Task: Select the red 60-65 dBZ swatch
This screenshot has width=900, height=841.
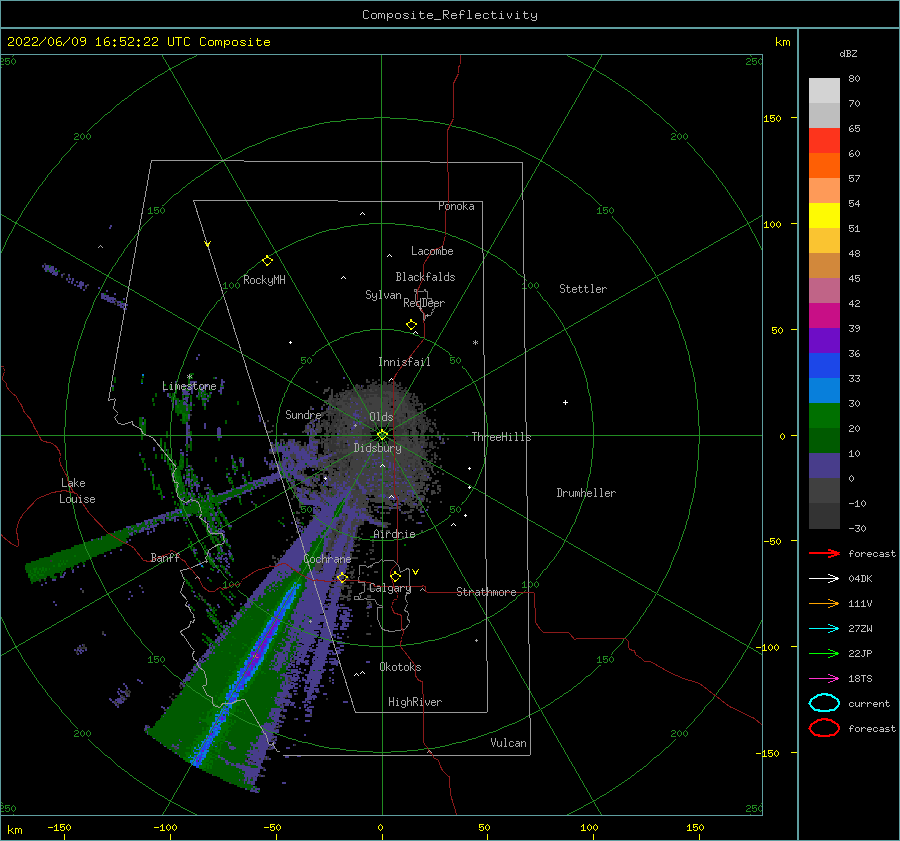Action: [824, 141]
